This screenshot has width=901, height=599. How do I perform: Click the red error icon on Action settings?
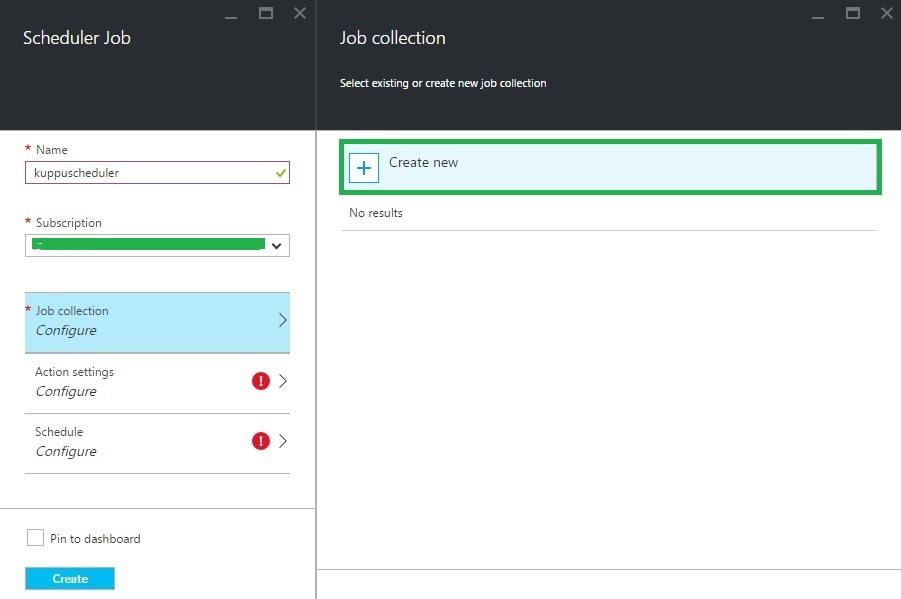pyautogui.click(x=261, y=381)
